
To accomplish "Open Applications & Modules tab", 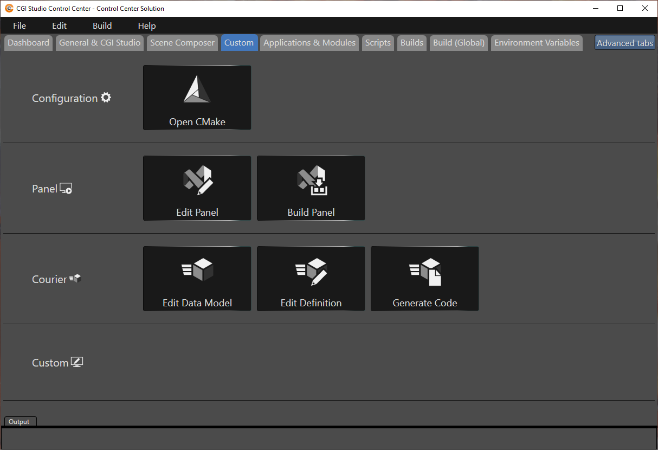I will [x=310, y=43].
